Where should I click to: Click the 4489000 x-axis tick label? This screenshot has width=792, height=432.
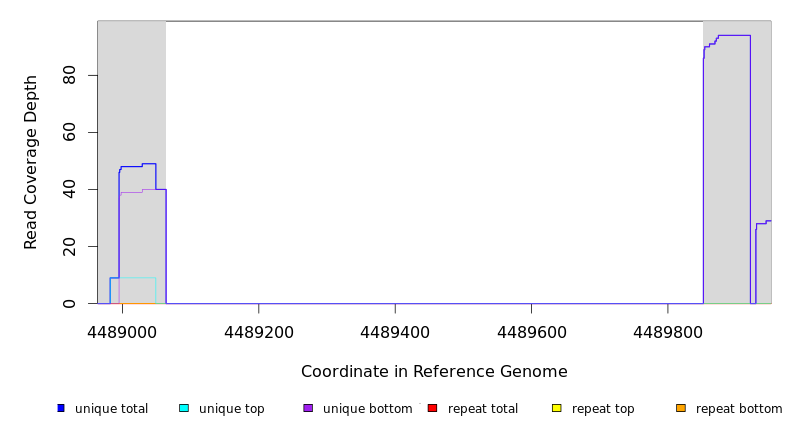[123, 331]
